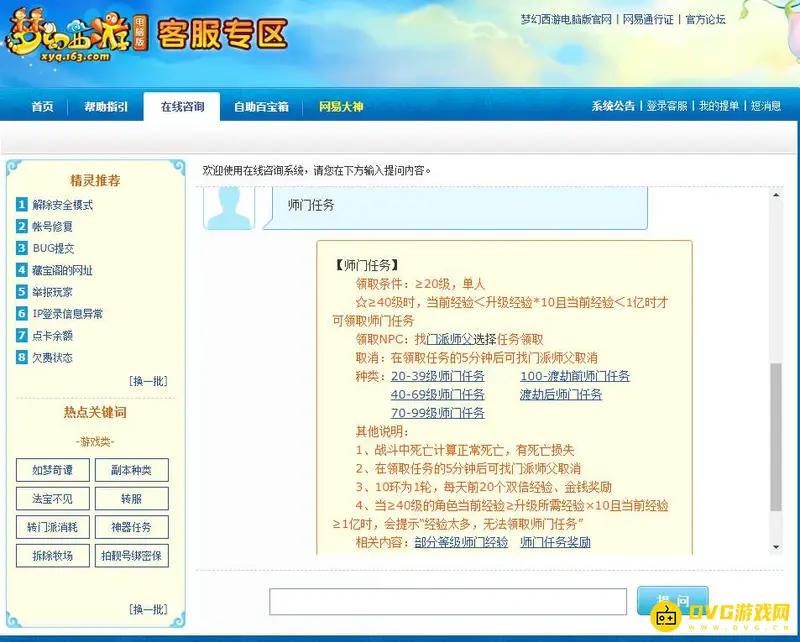Open the 自助百宝箱 tab
The width and height of the screenshot is (800, 642).
(261, 107)
